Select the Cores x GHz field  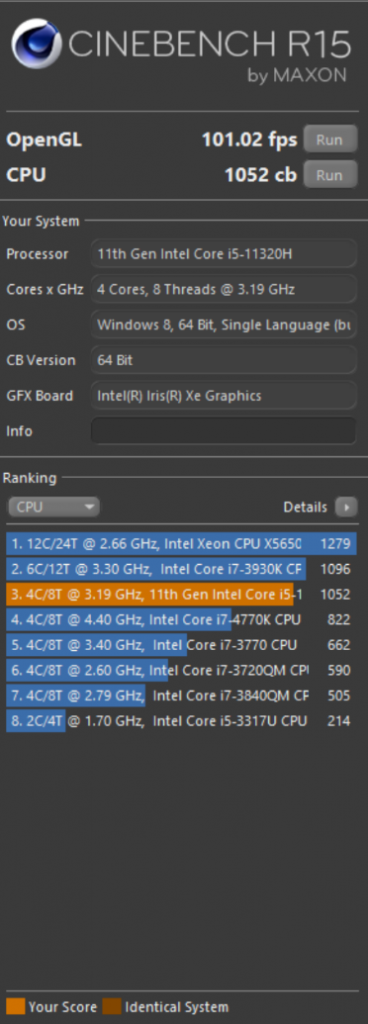click(x=224, y=289)
